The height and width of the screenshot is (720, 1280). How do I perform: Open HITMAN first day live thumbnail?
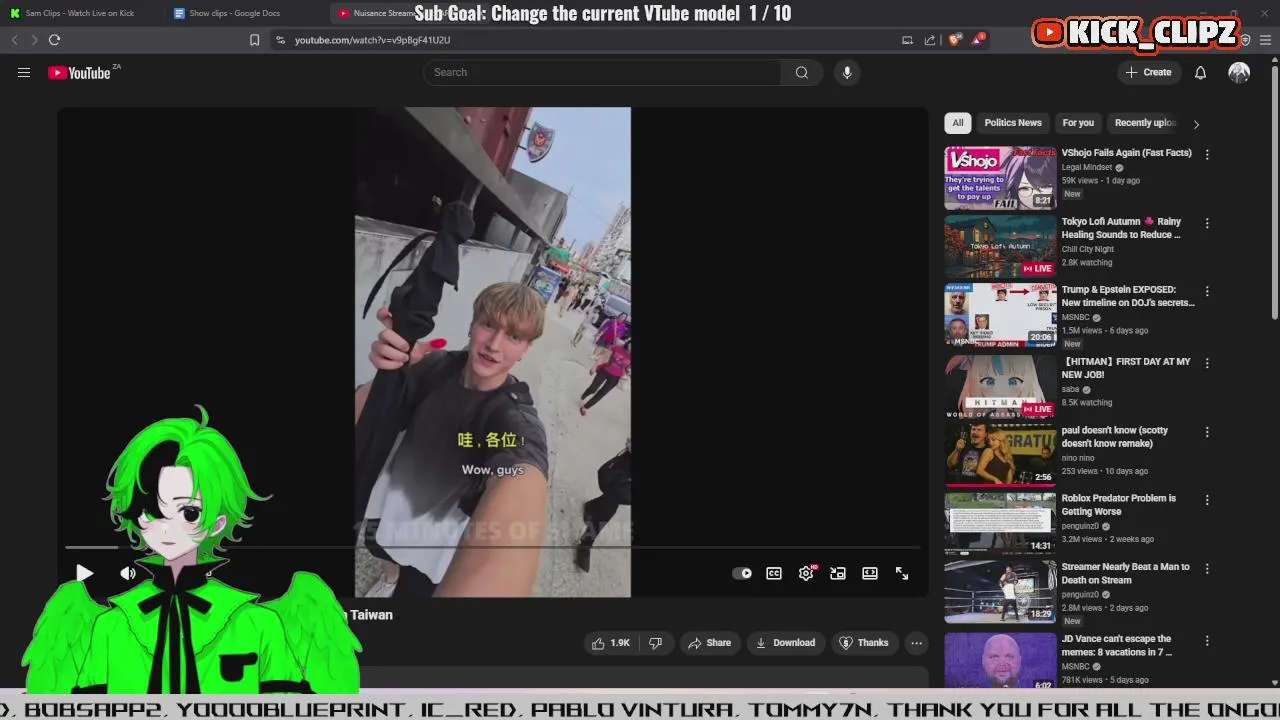tap(1000, 386)
